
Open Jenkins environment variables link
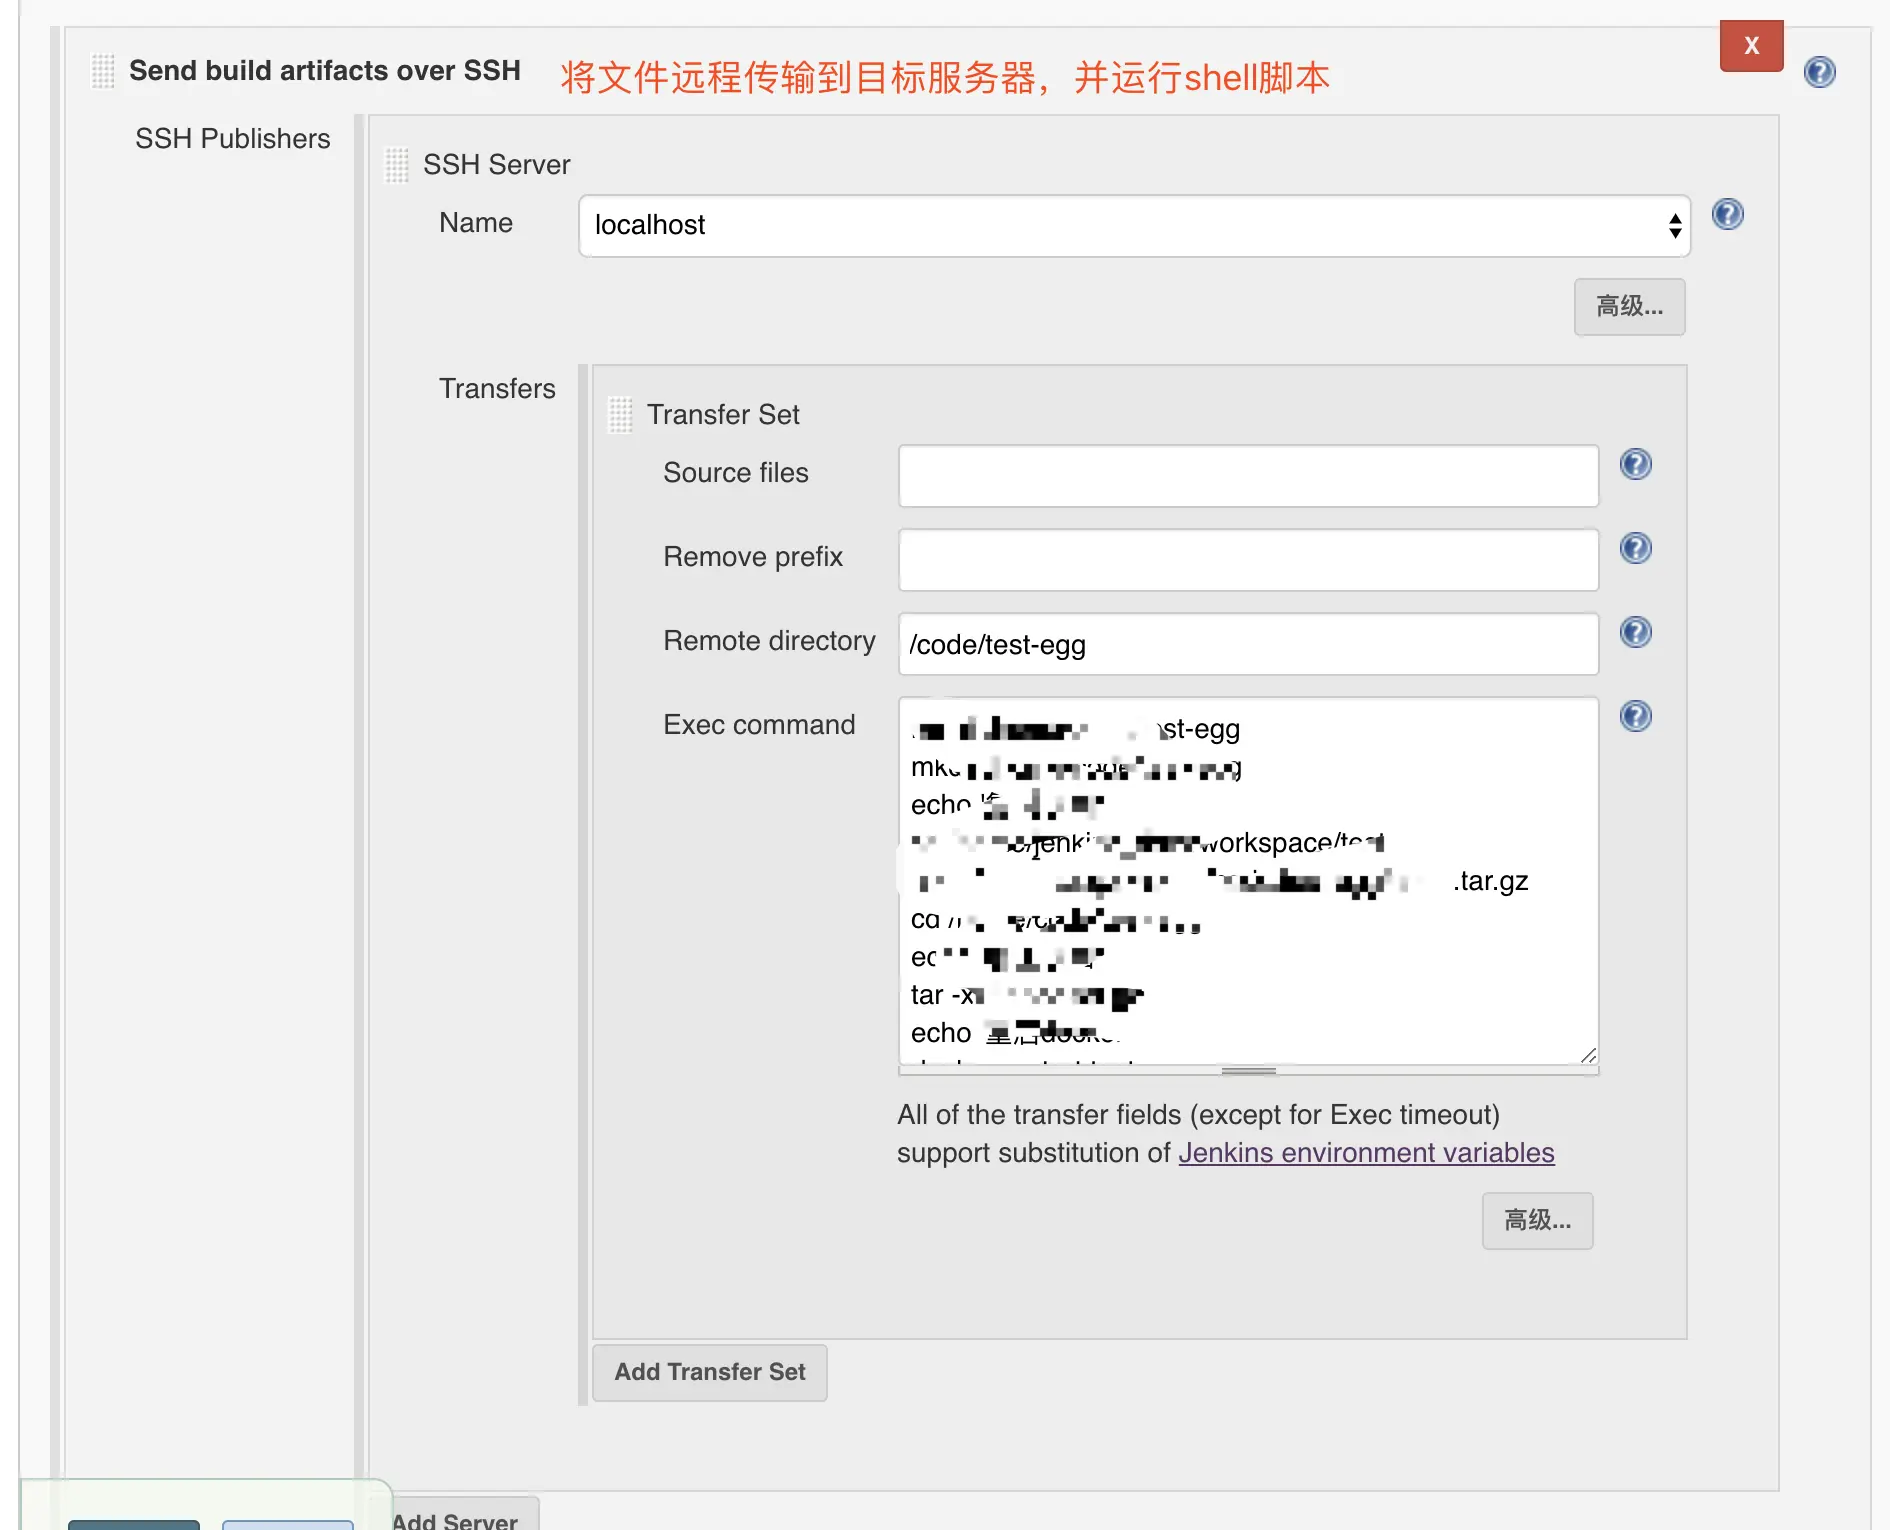1366,1153
